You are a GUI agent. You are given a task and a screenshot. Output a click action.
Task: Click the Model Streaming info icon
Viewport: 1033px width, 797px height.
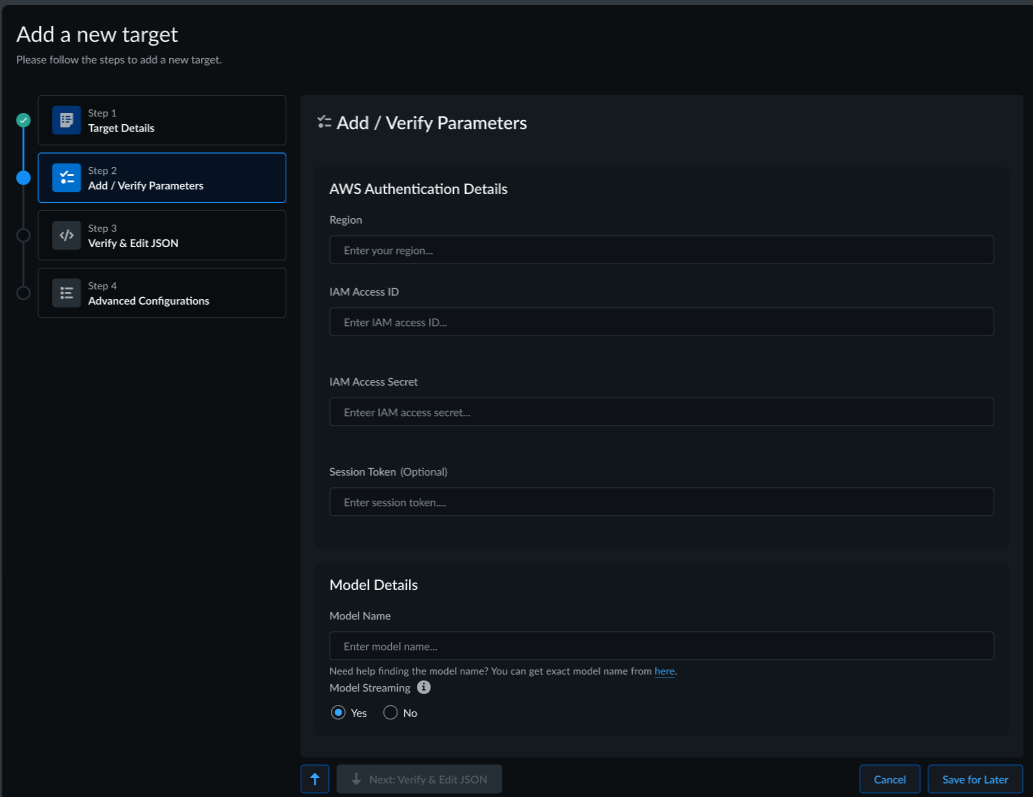[x=424, y=688]
